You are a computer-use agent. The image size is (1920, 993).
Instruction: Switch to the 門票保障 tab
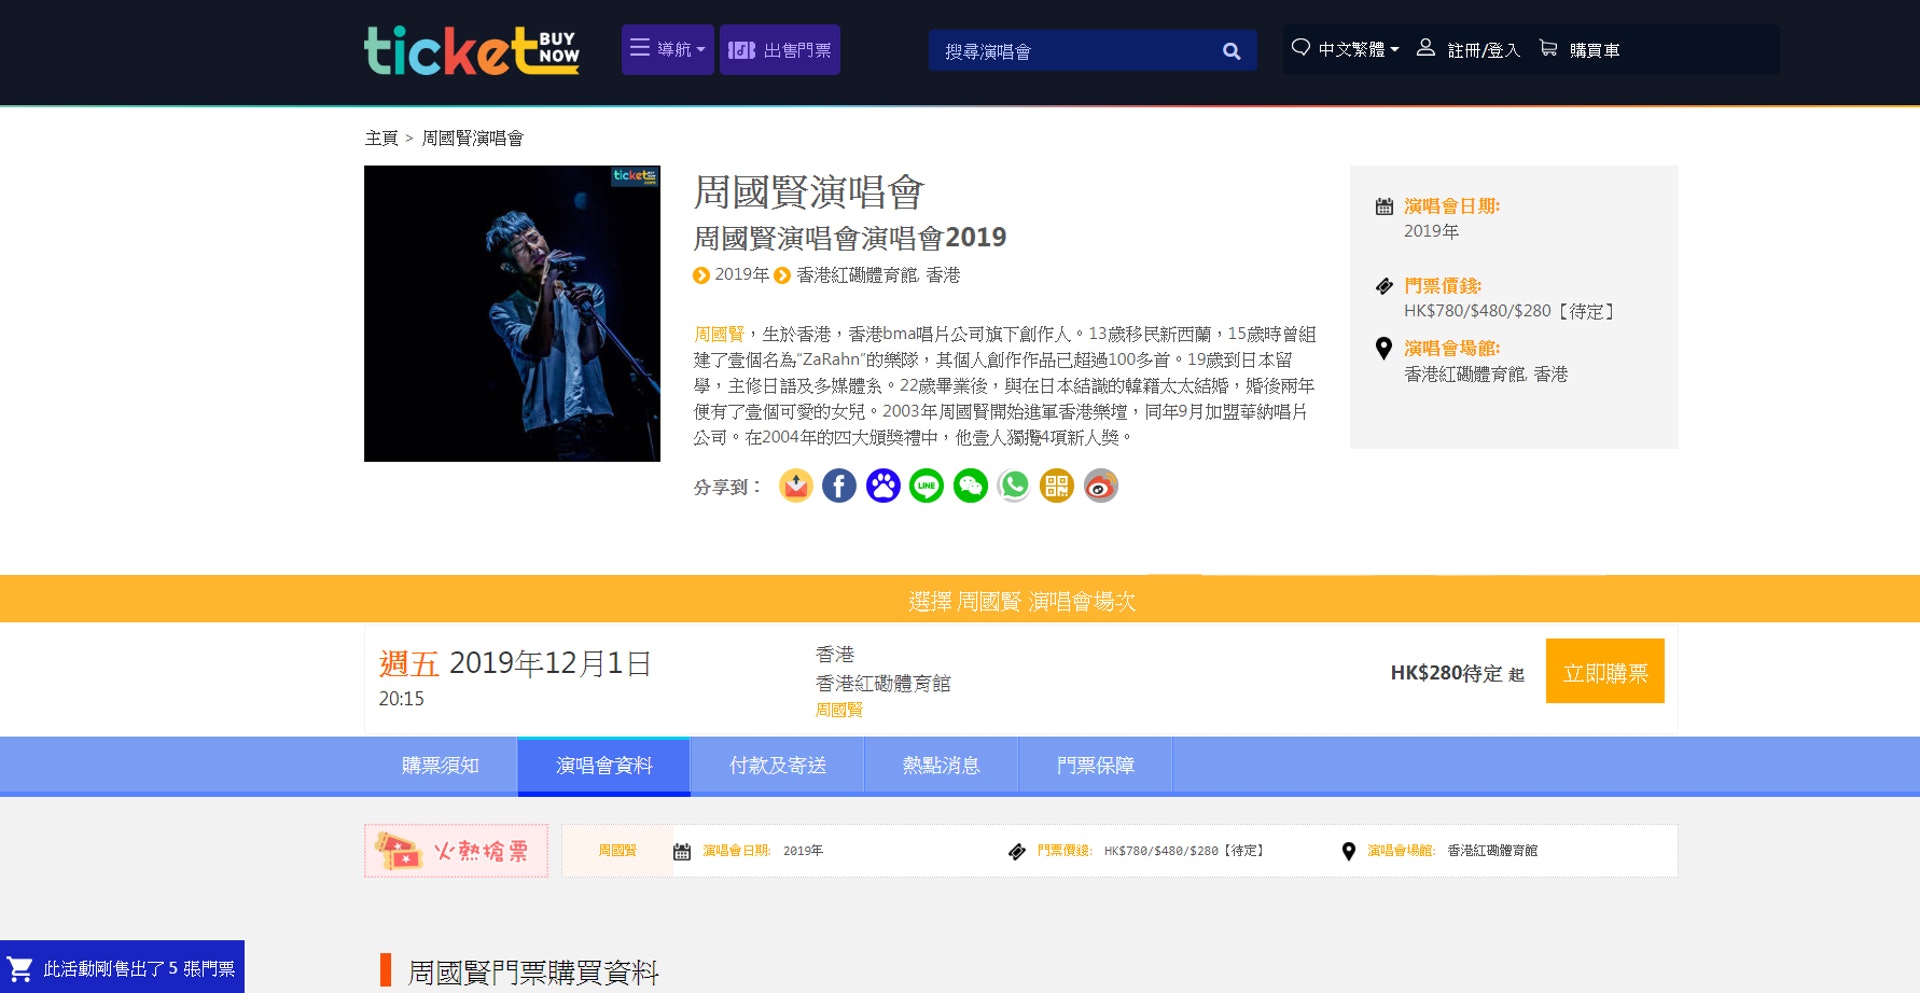click(1095, 765)
